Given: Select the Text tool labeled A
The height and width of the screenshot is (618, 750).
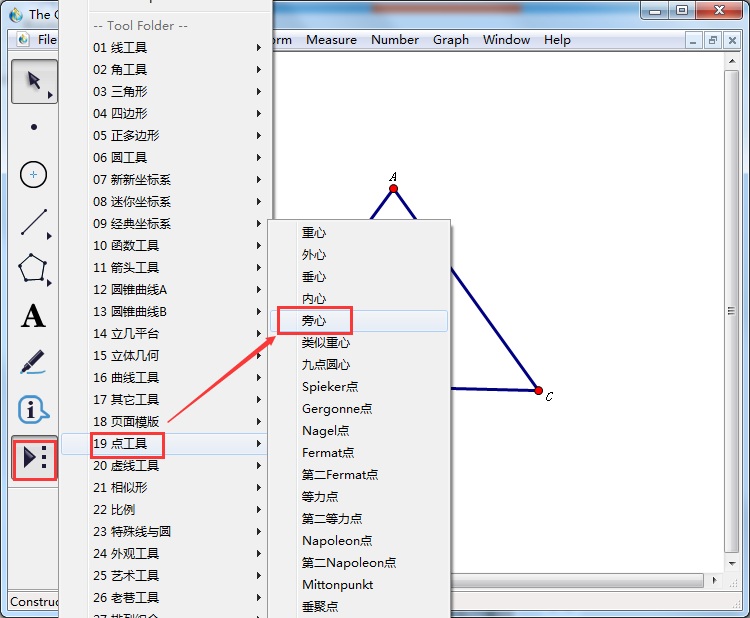Looking at the screenshot, I should point(33,316).
